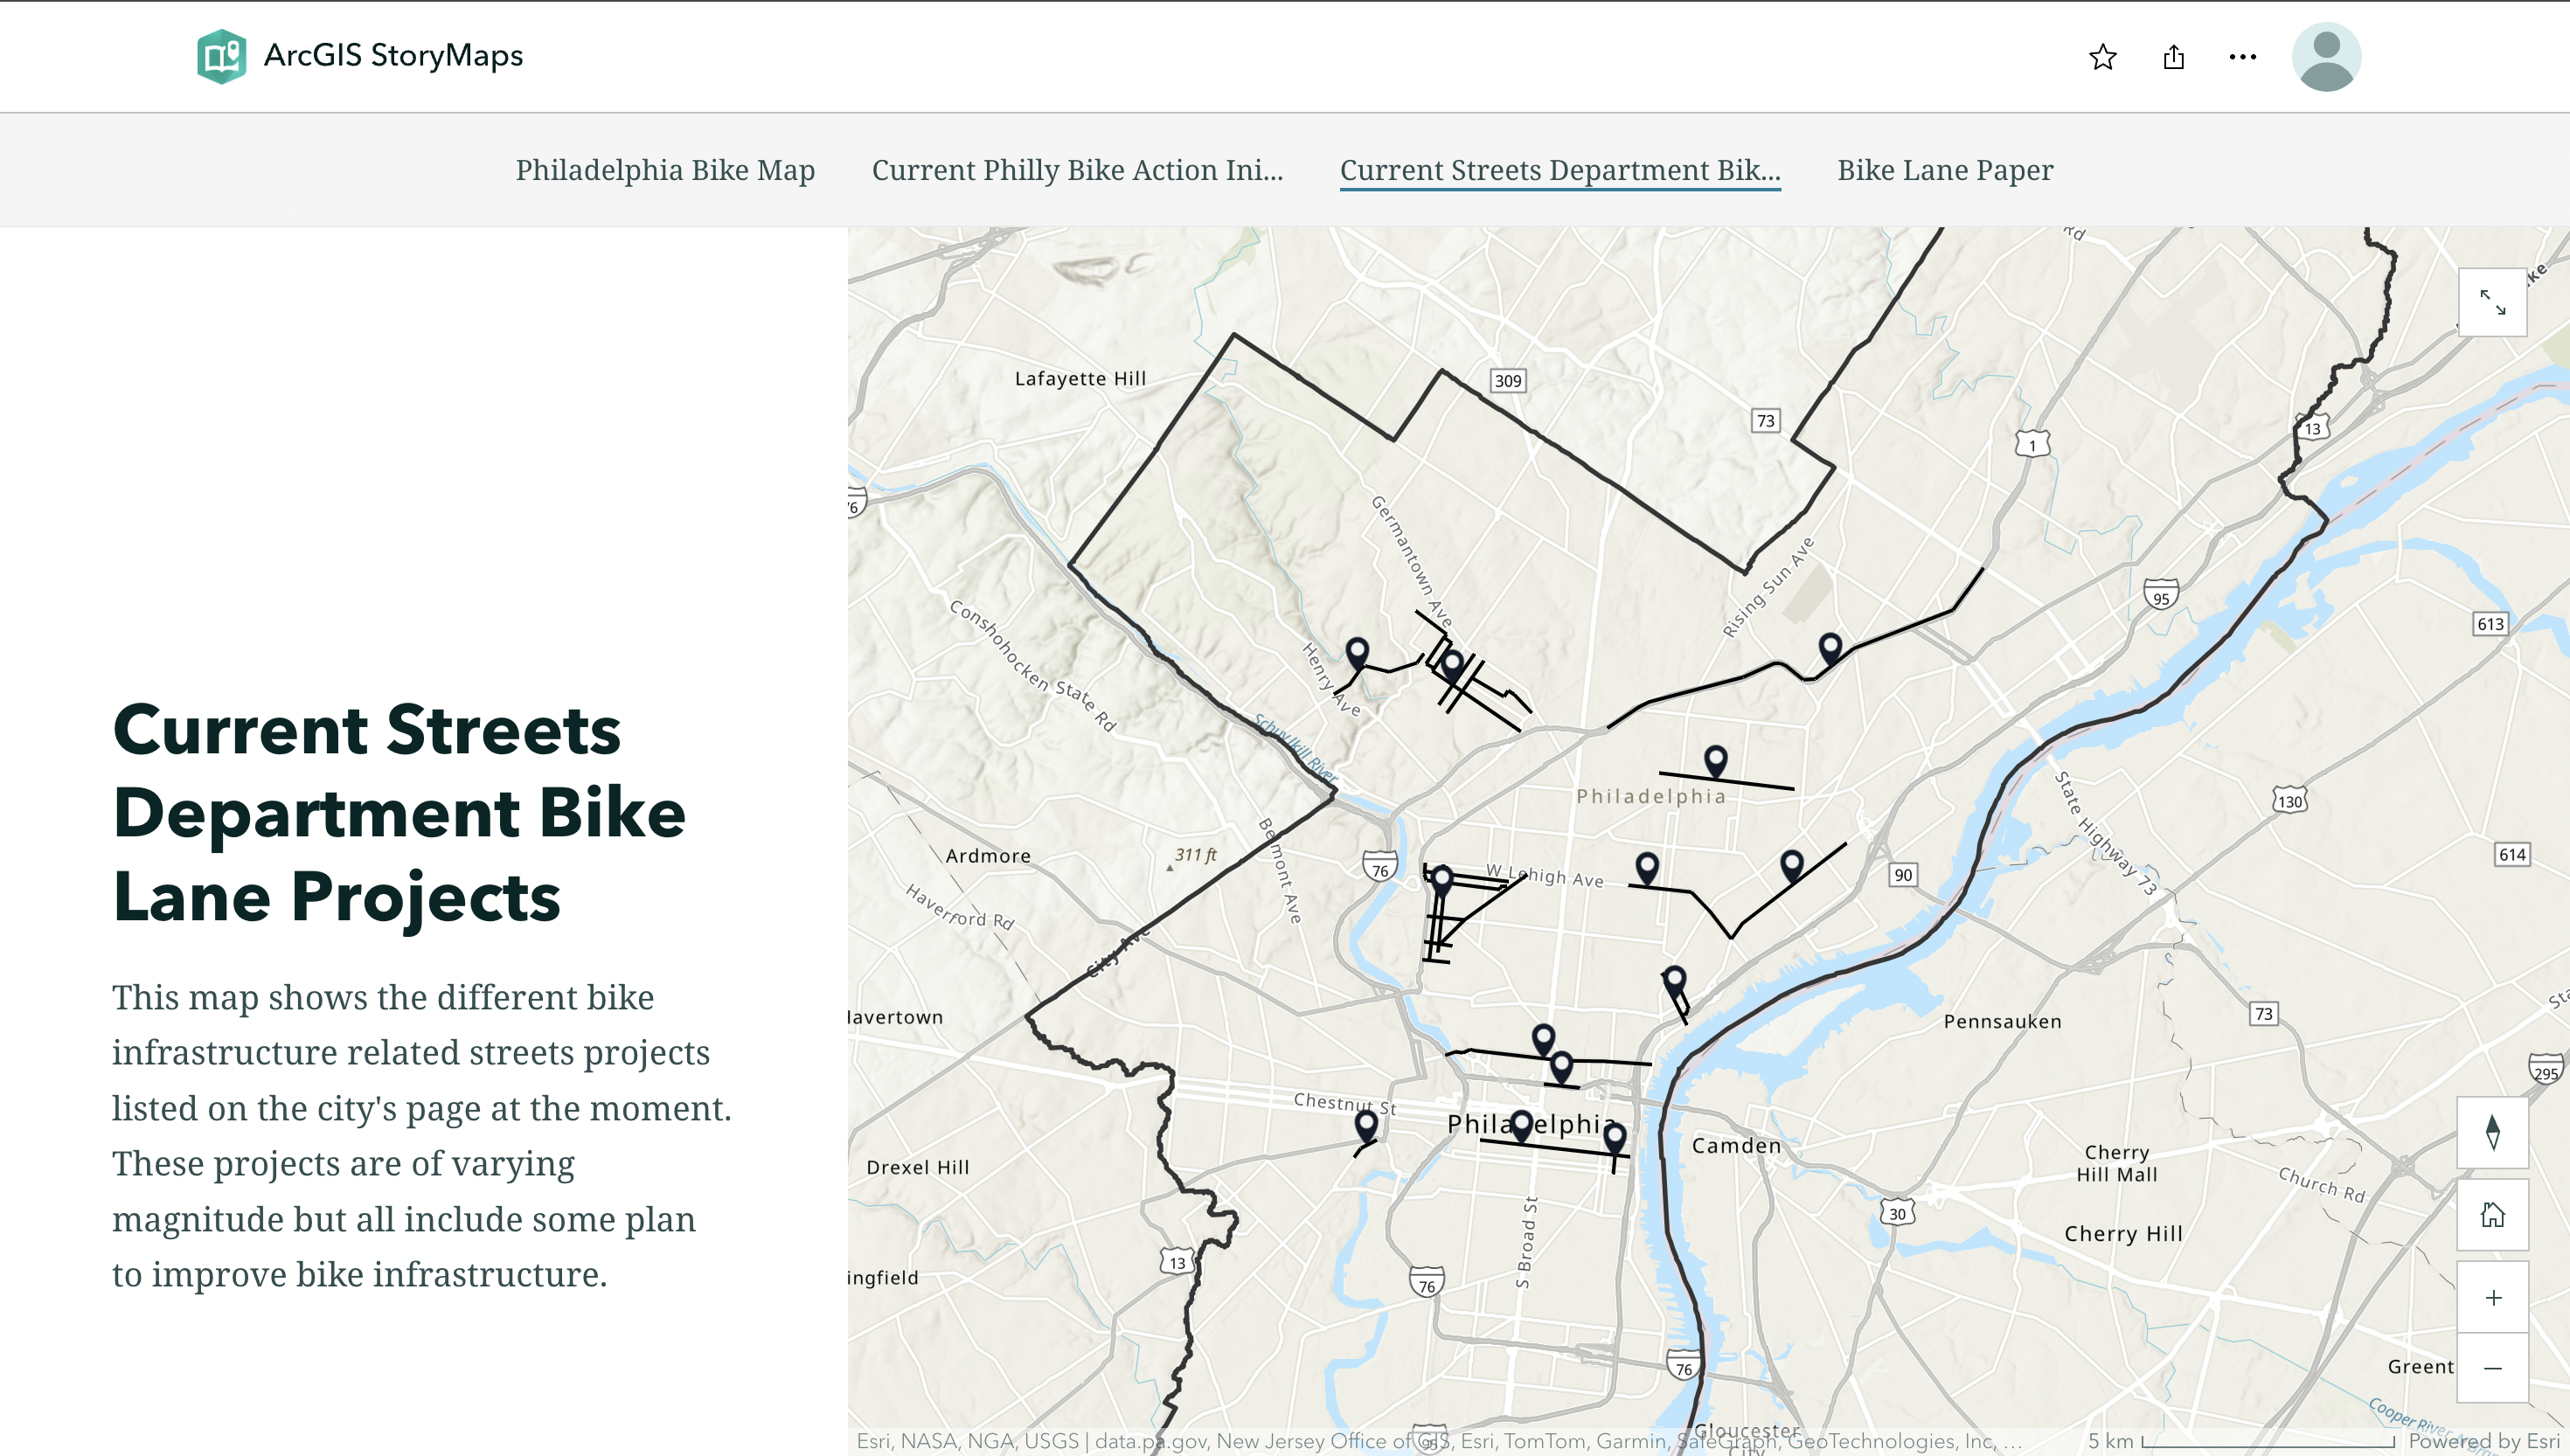Select the map pin near Rising Sun Ave
This screenshot has height=1456, width=2570.
(x=1829, y=647)
